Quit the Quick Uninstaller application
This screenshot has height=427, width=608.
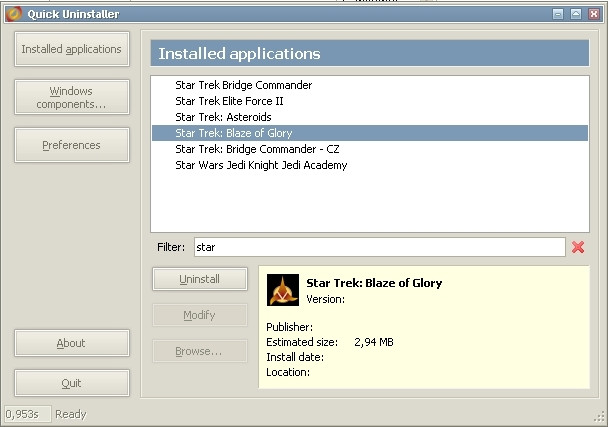pyautogui.click(x=72, y=383)
